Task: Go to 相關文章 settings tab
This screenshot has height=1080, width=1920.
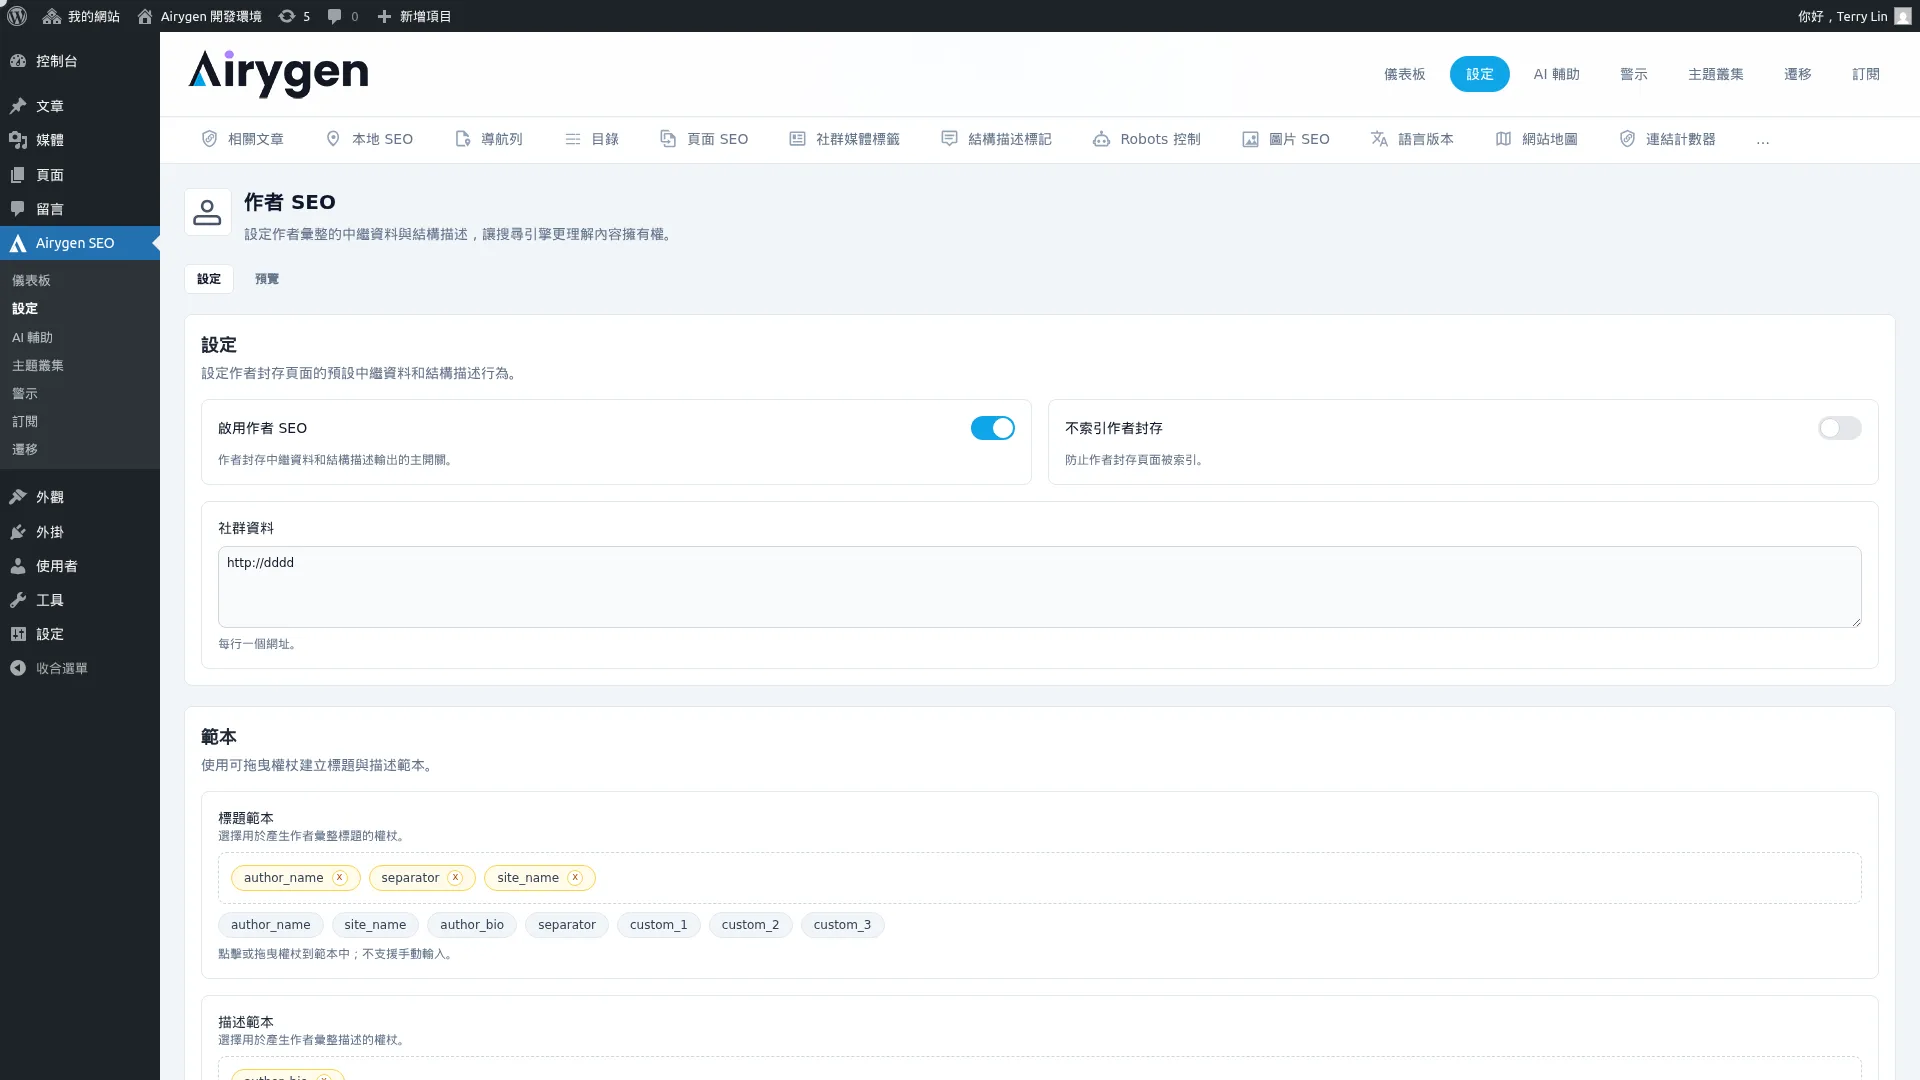Action: point(243,139)
